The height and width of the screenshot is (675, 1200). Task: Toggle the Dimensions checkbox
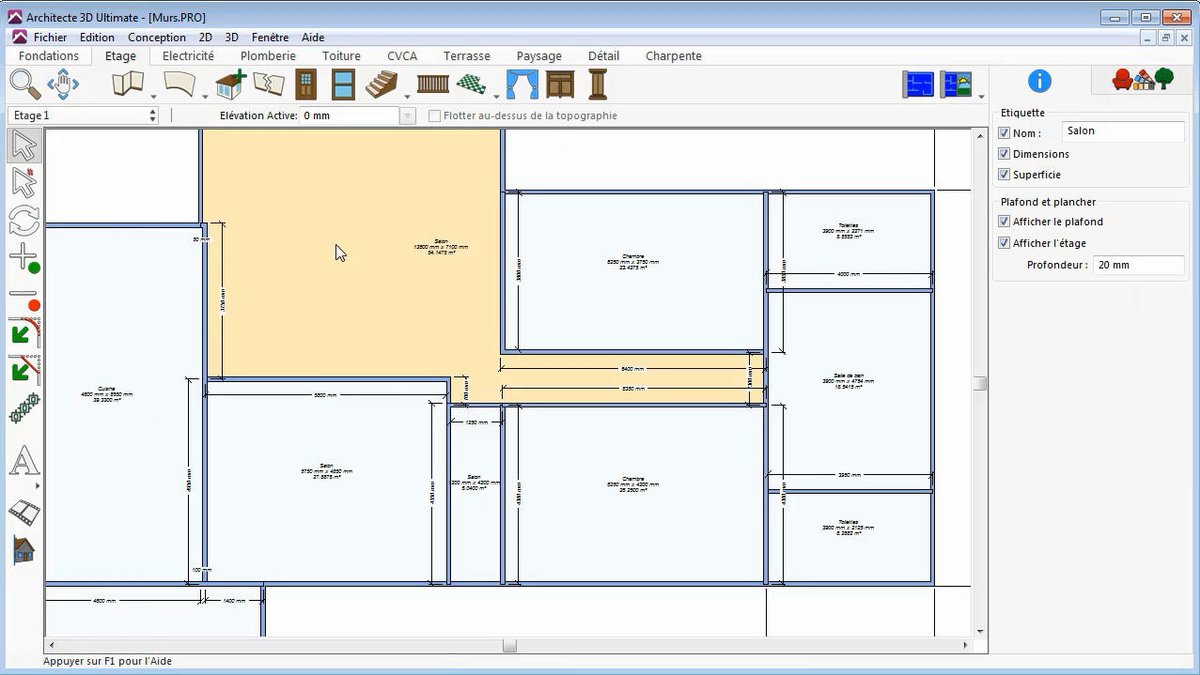pos(1005,154)
